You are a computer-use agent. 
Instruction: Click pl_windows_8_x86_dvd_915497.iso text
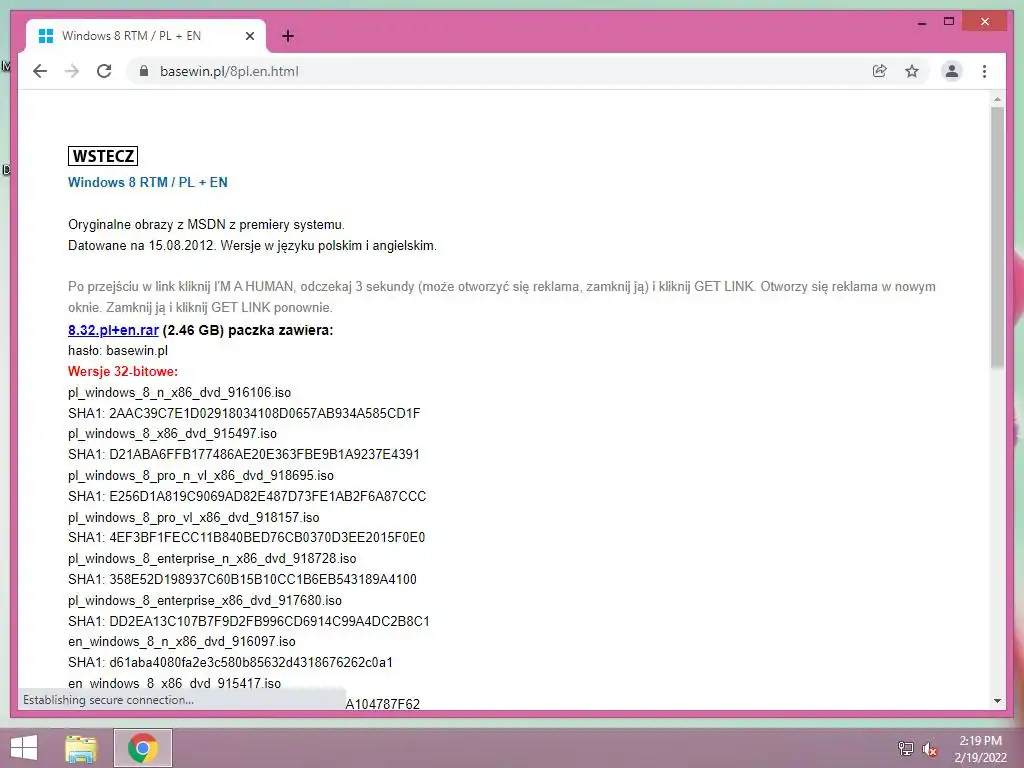[x=172, y=434]
